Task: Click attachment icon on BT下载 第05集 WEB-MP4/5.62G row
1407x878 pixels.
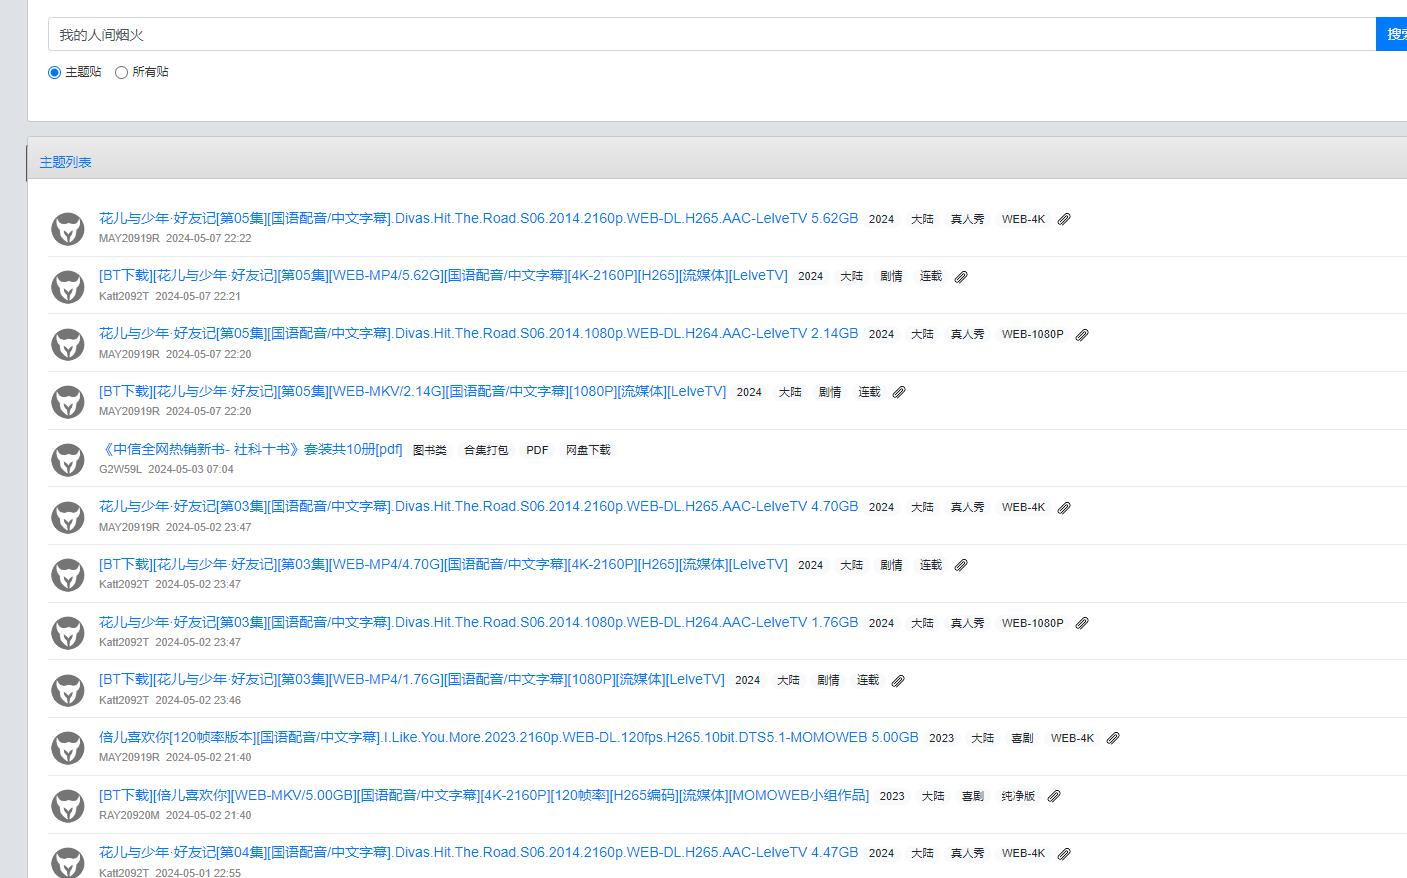Action: 961,277
